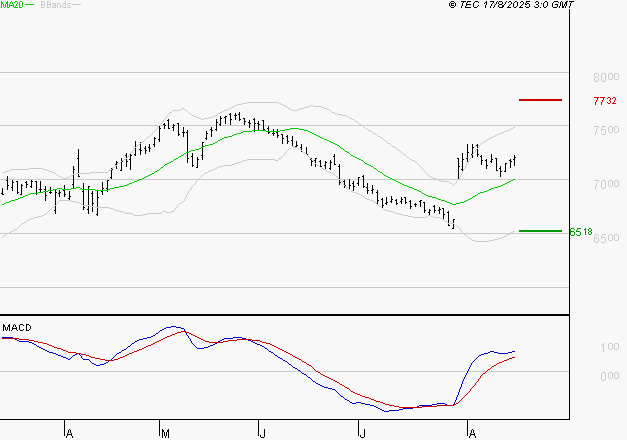Click the 7000 price axis label
This screenshot has width=627, height=440.
[x=606, y=184]
